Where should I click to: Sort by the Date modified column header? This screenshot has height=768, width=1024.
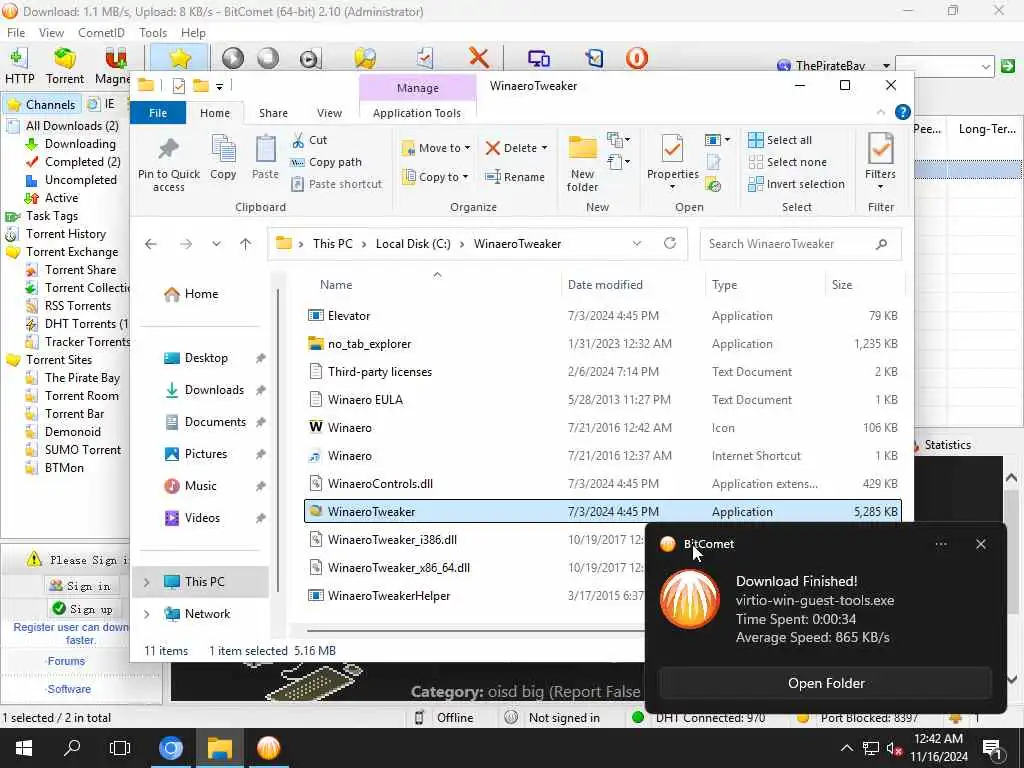pyautogui.click(x=605, y=285)
